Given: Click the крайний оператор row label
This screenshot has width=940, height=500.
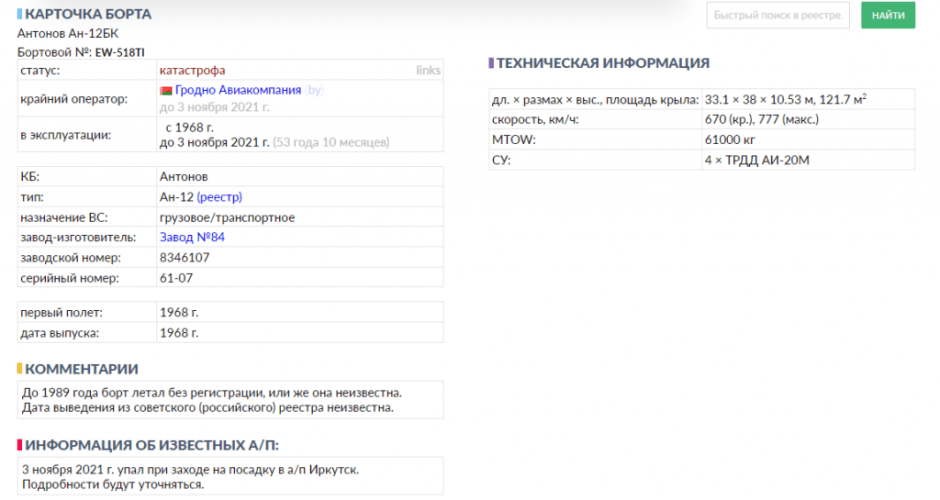Looking at the screenshot, I should click(74, 99).
